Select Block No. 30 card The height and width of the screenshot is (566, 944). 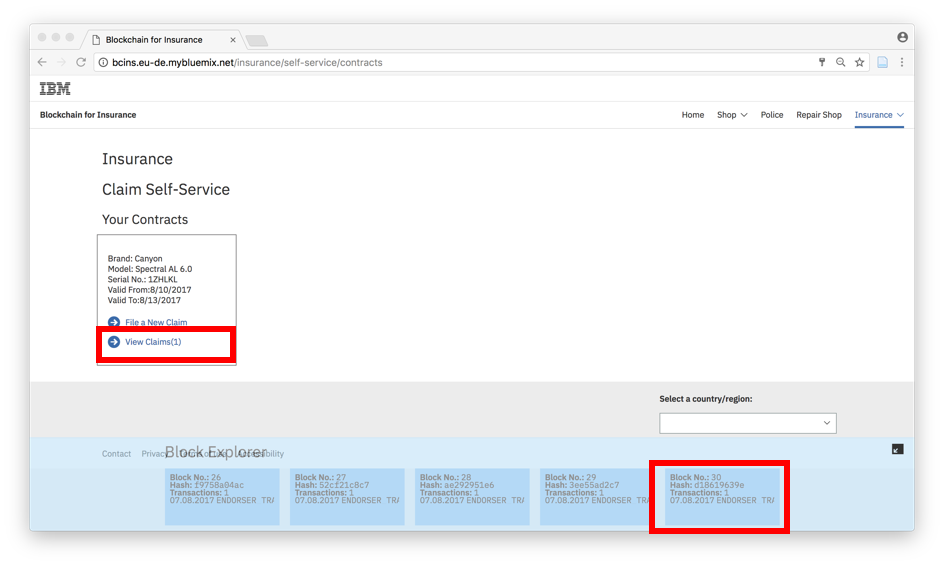click(x=722, y=497)
